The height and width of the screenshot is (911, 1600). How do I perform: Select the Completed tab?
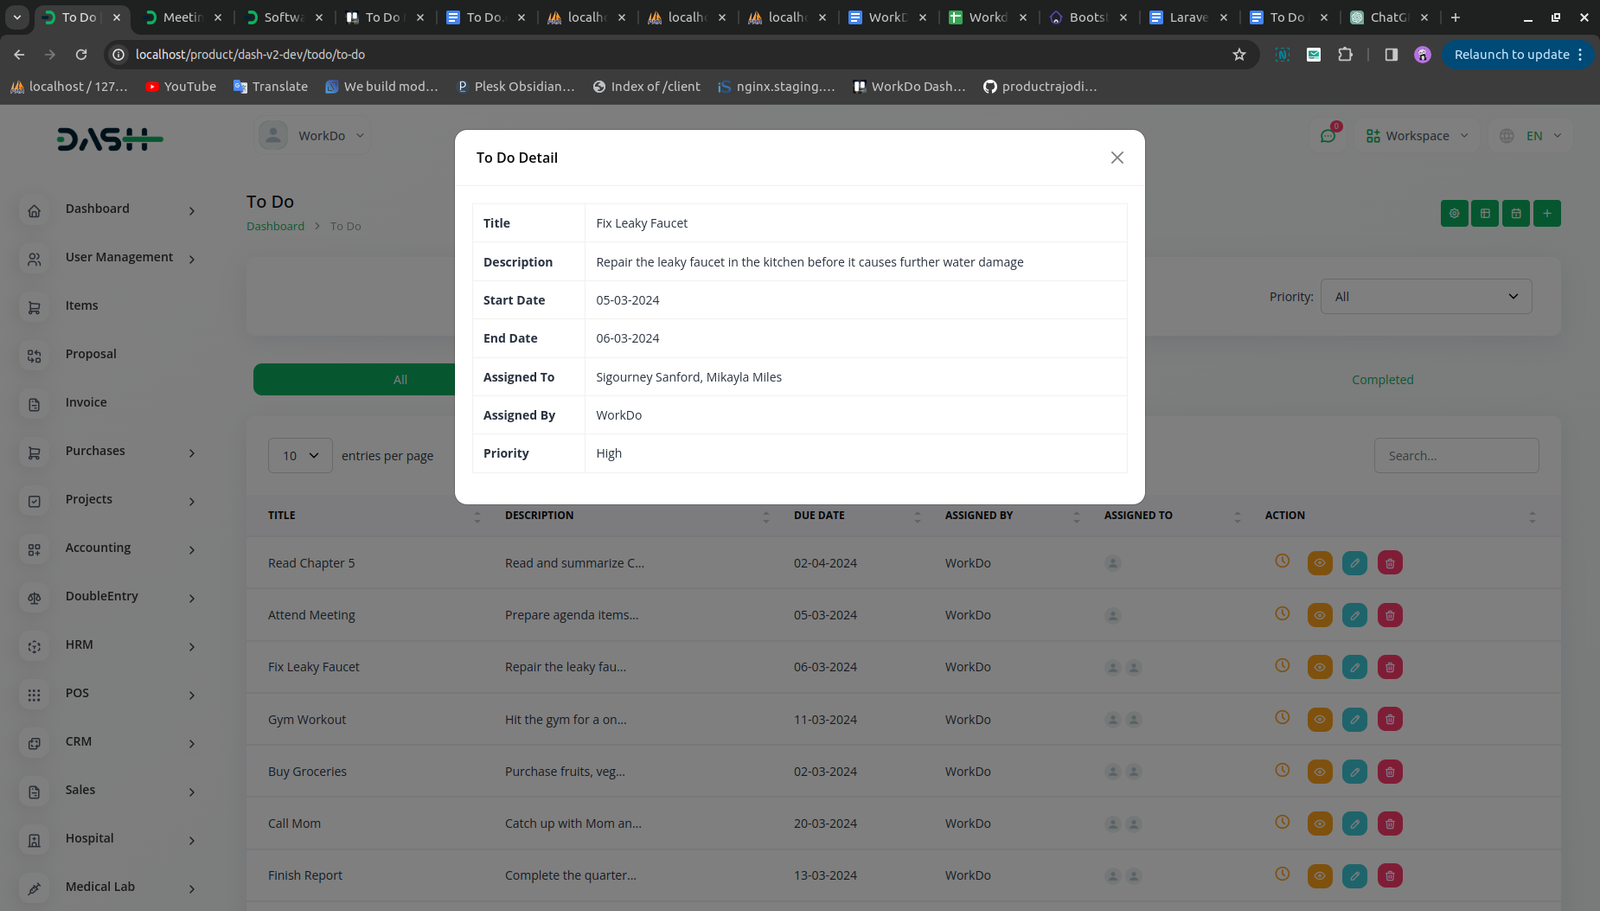tap(1382, 380)
